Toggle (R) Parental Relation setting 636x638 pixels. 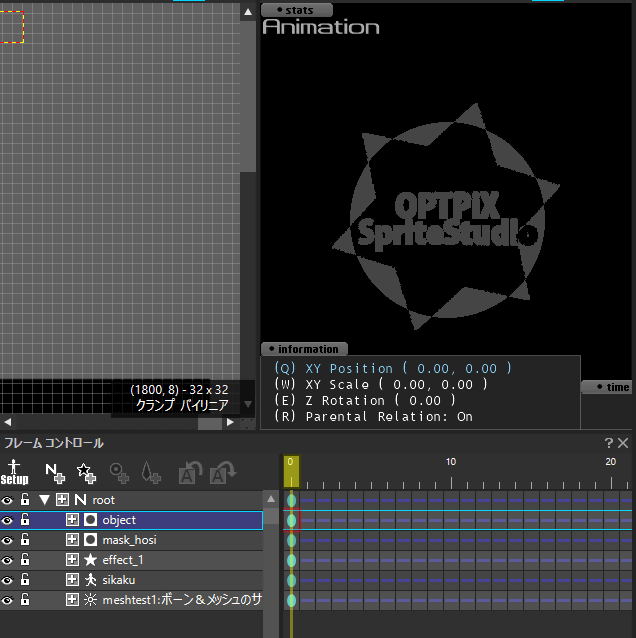[x=373, y=417]
